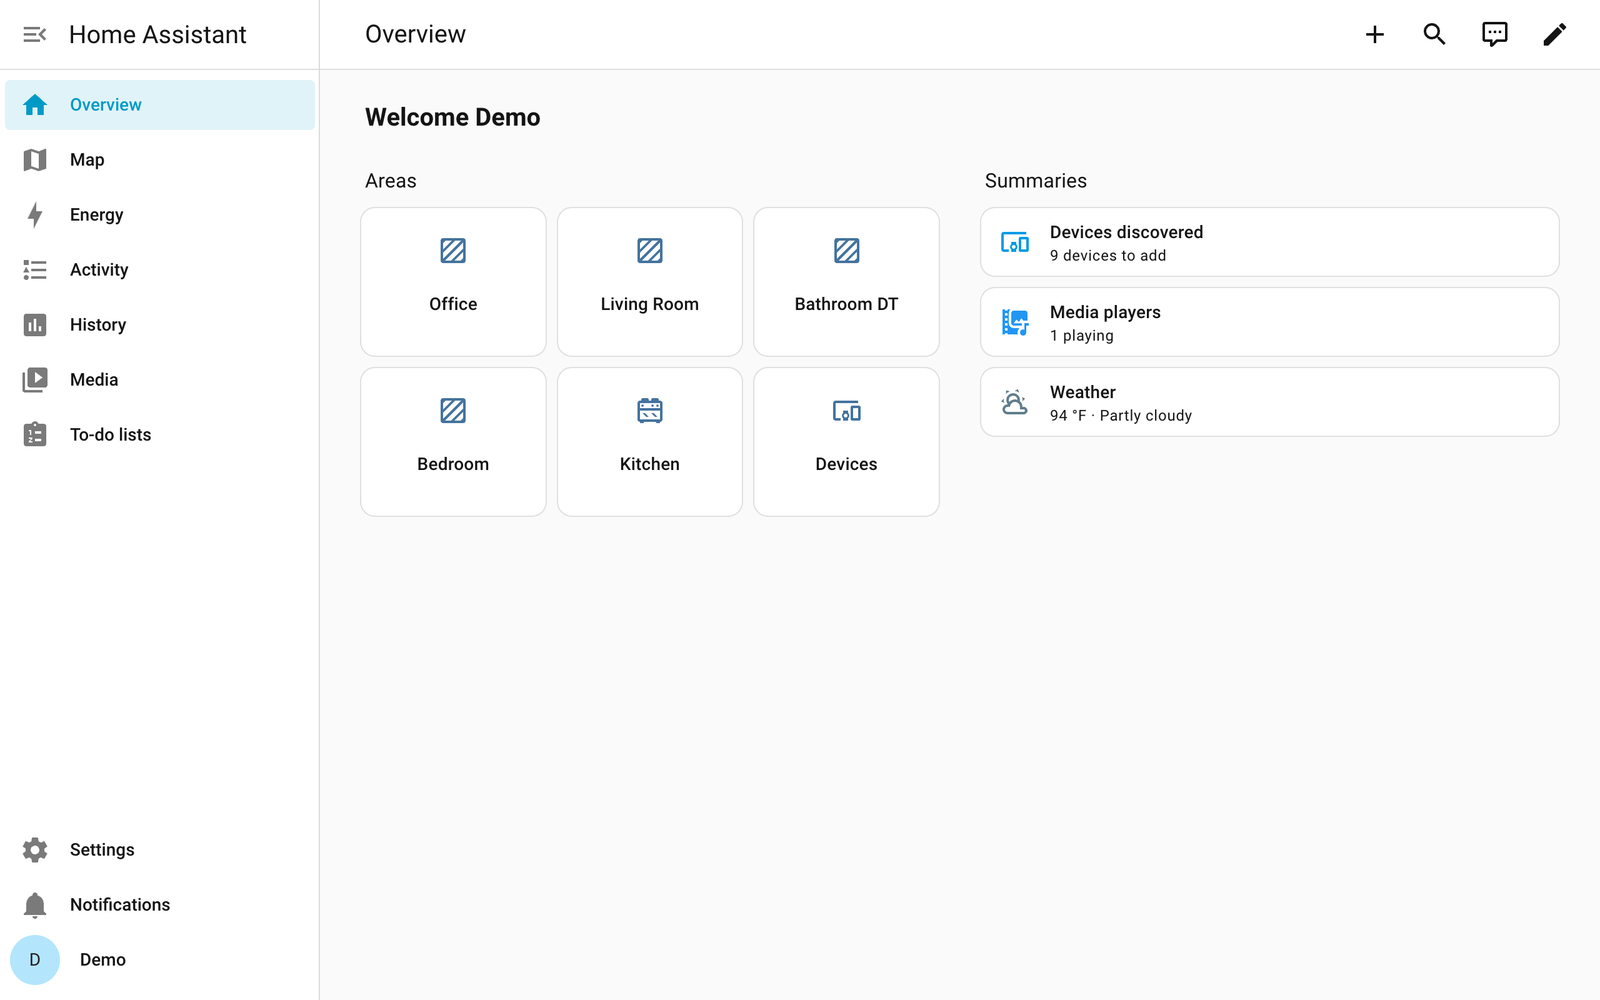Click the Demo user name text
This screenshot has height=1000, width=1600.
[x=103, y=960]
